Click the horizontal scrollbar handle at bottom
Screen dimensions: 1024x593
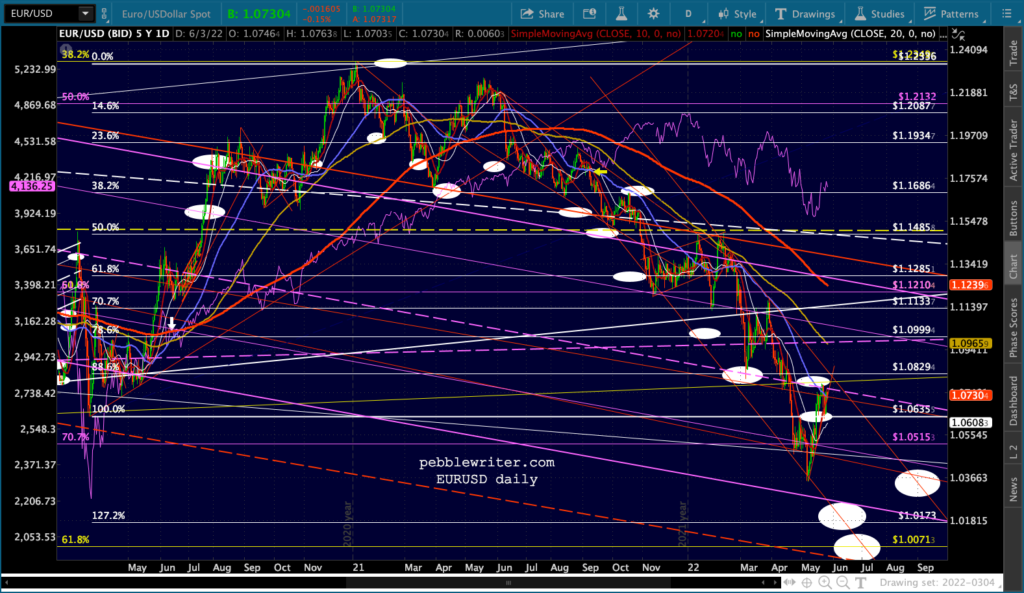[x=508, y=583]
